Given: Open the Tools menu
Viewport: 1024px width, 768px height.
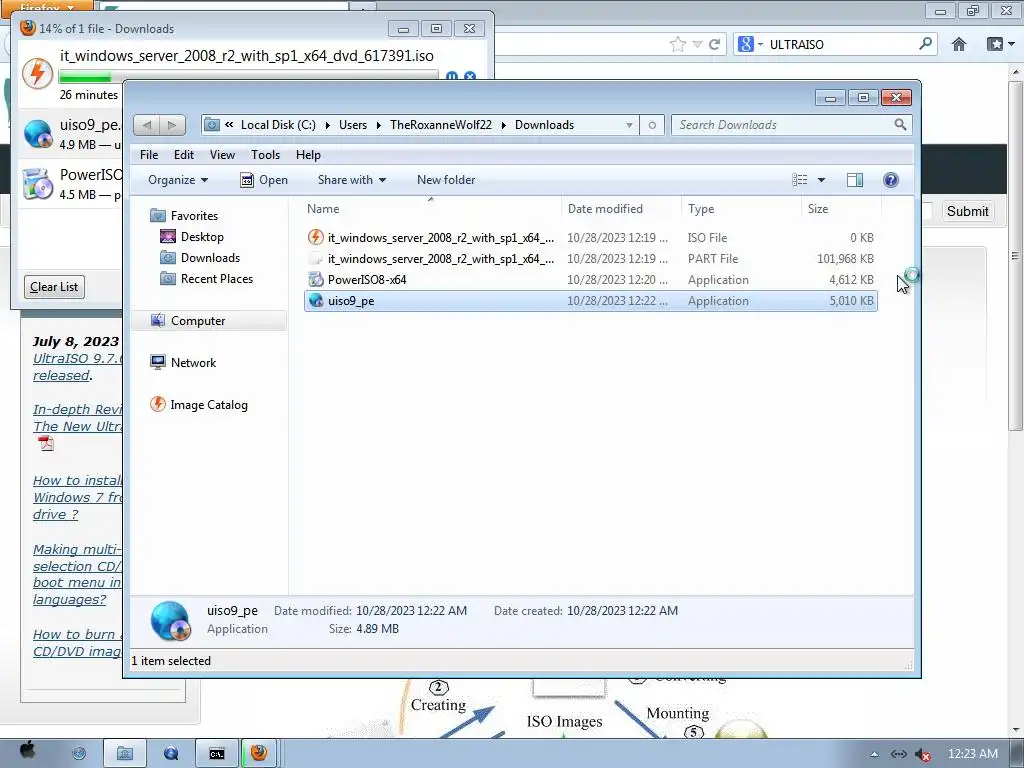Looking at the screenshot, I should point(265,155).
